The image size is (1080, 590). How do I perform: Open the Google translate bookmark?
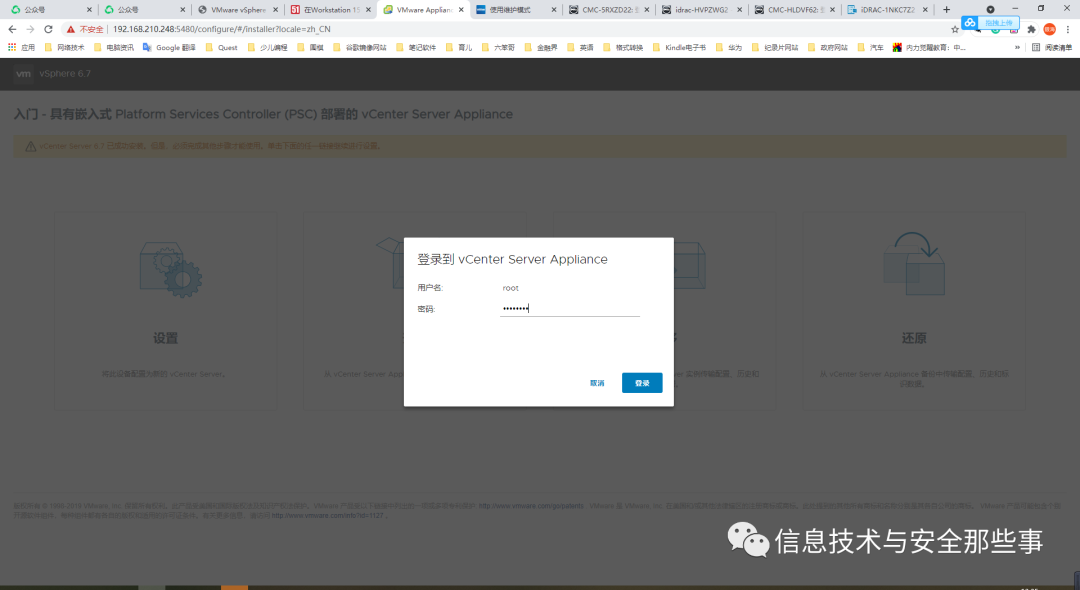point(169,48)
